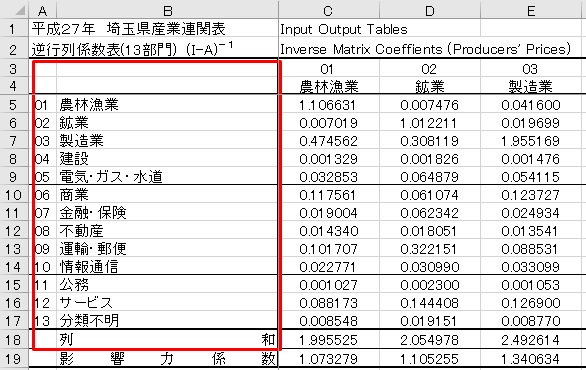Click the title cell 平成27年 埼玉県産業連関表

tap(129, 29)
